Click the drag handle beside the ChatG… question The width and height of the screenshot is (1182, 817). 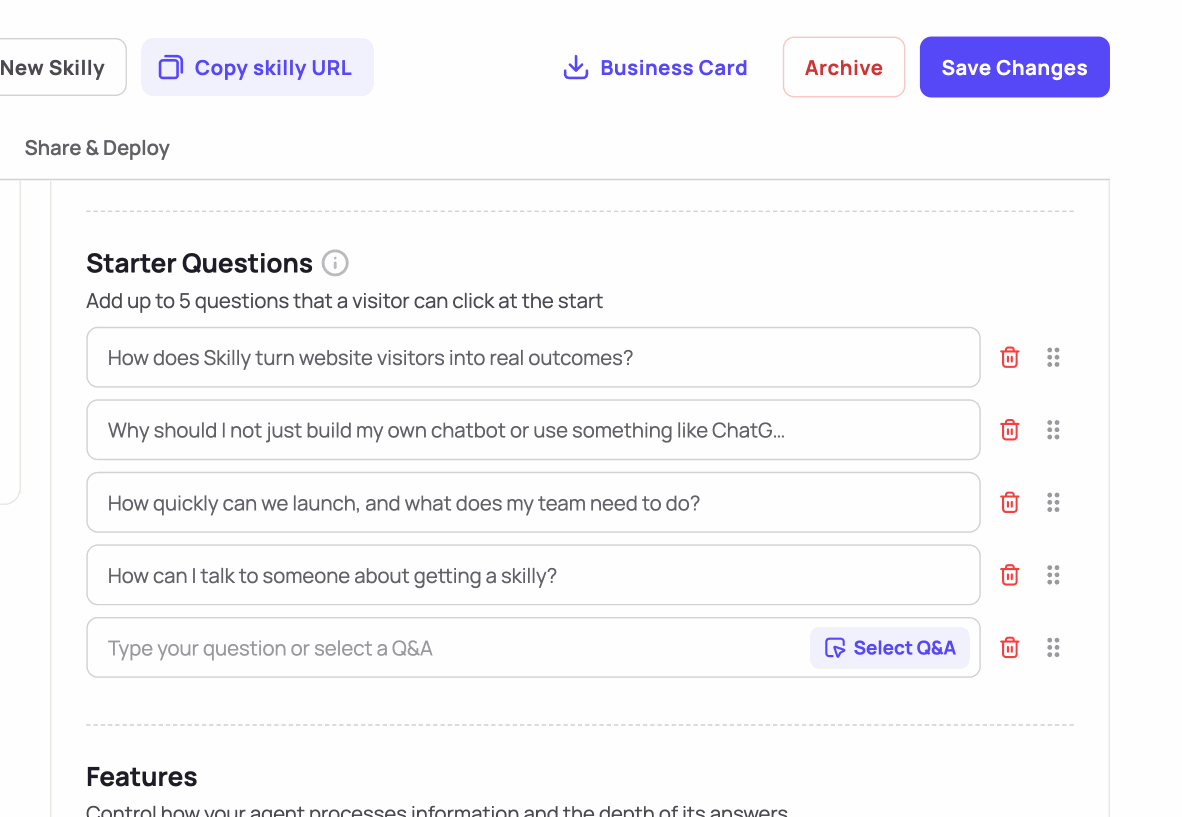coord(1053,430)
